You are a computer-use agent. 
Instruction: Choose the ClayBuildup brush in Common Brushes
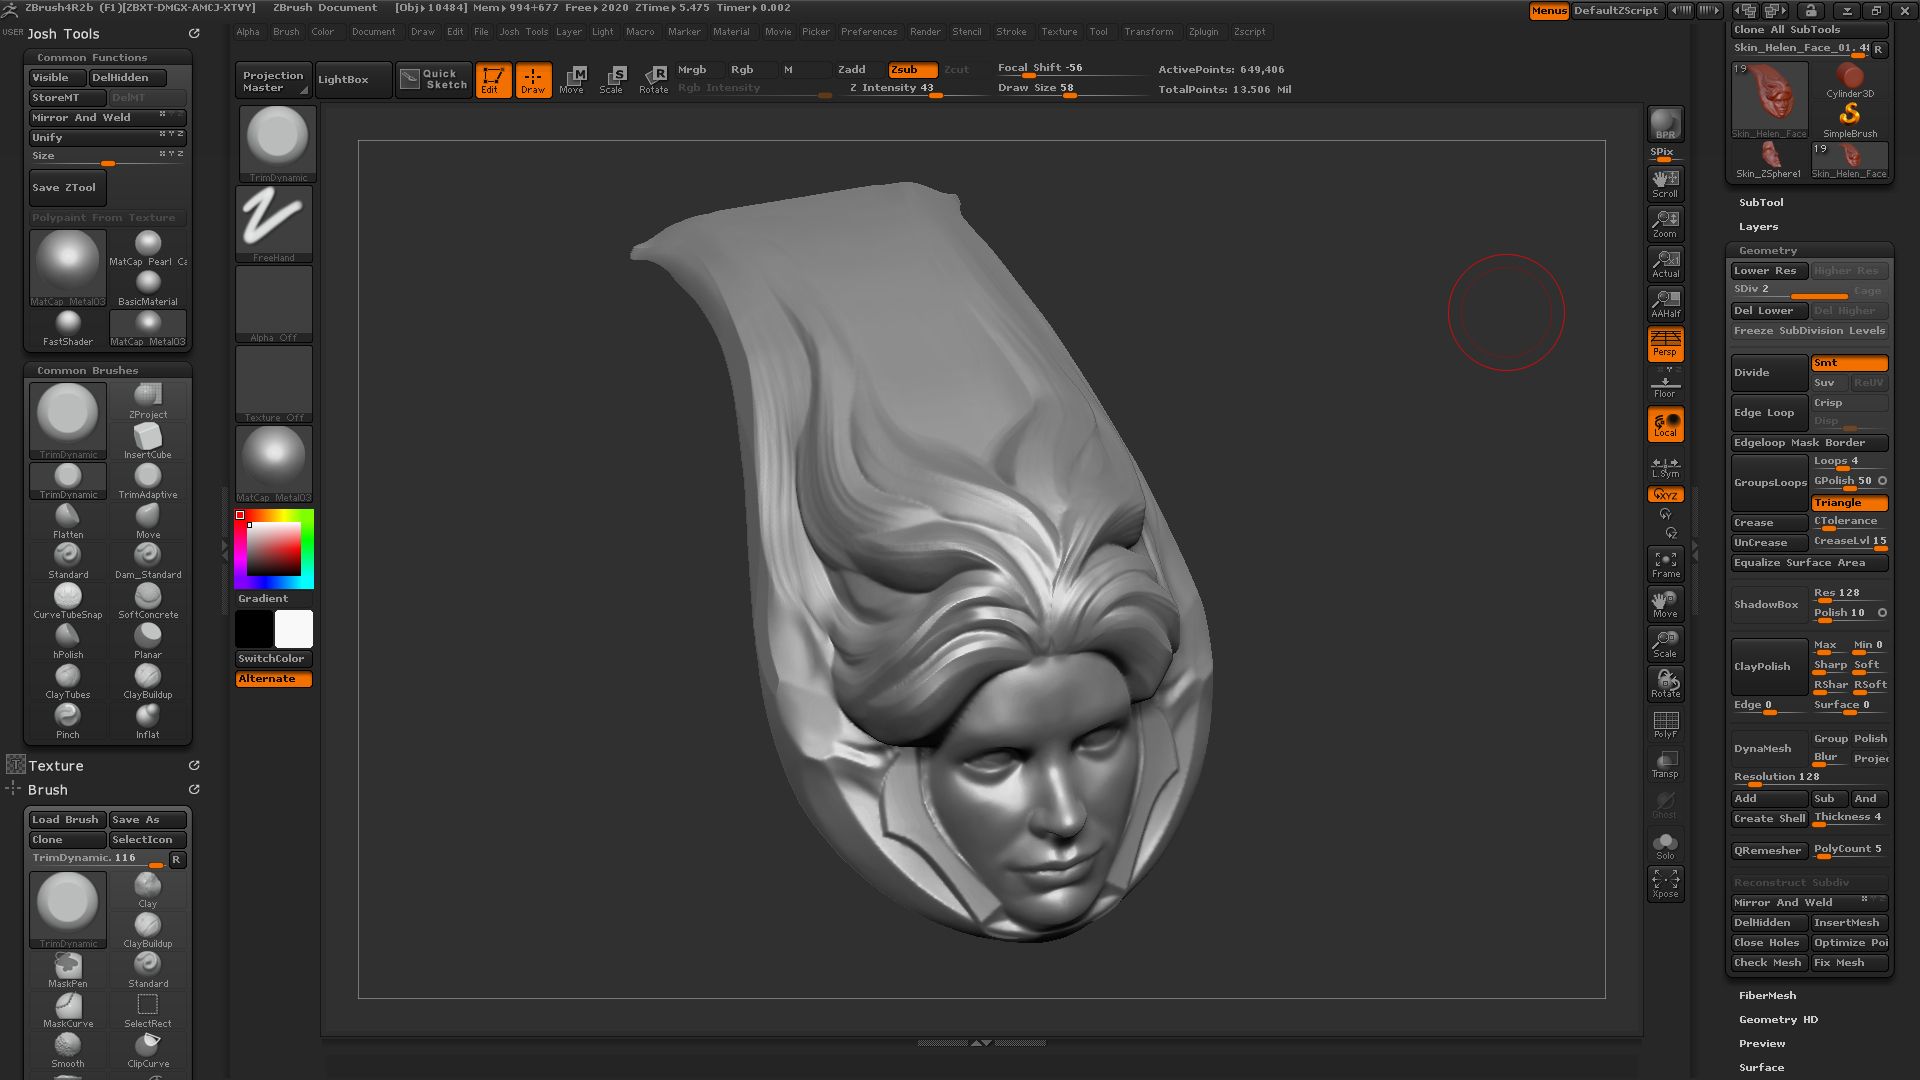click(148, 681)
